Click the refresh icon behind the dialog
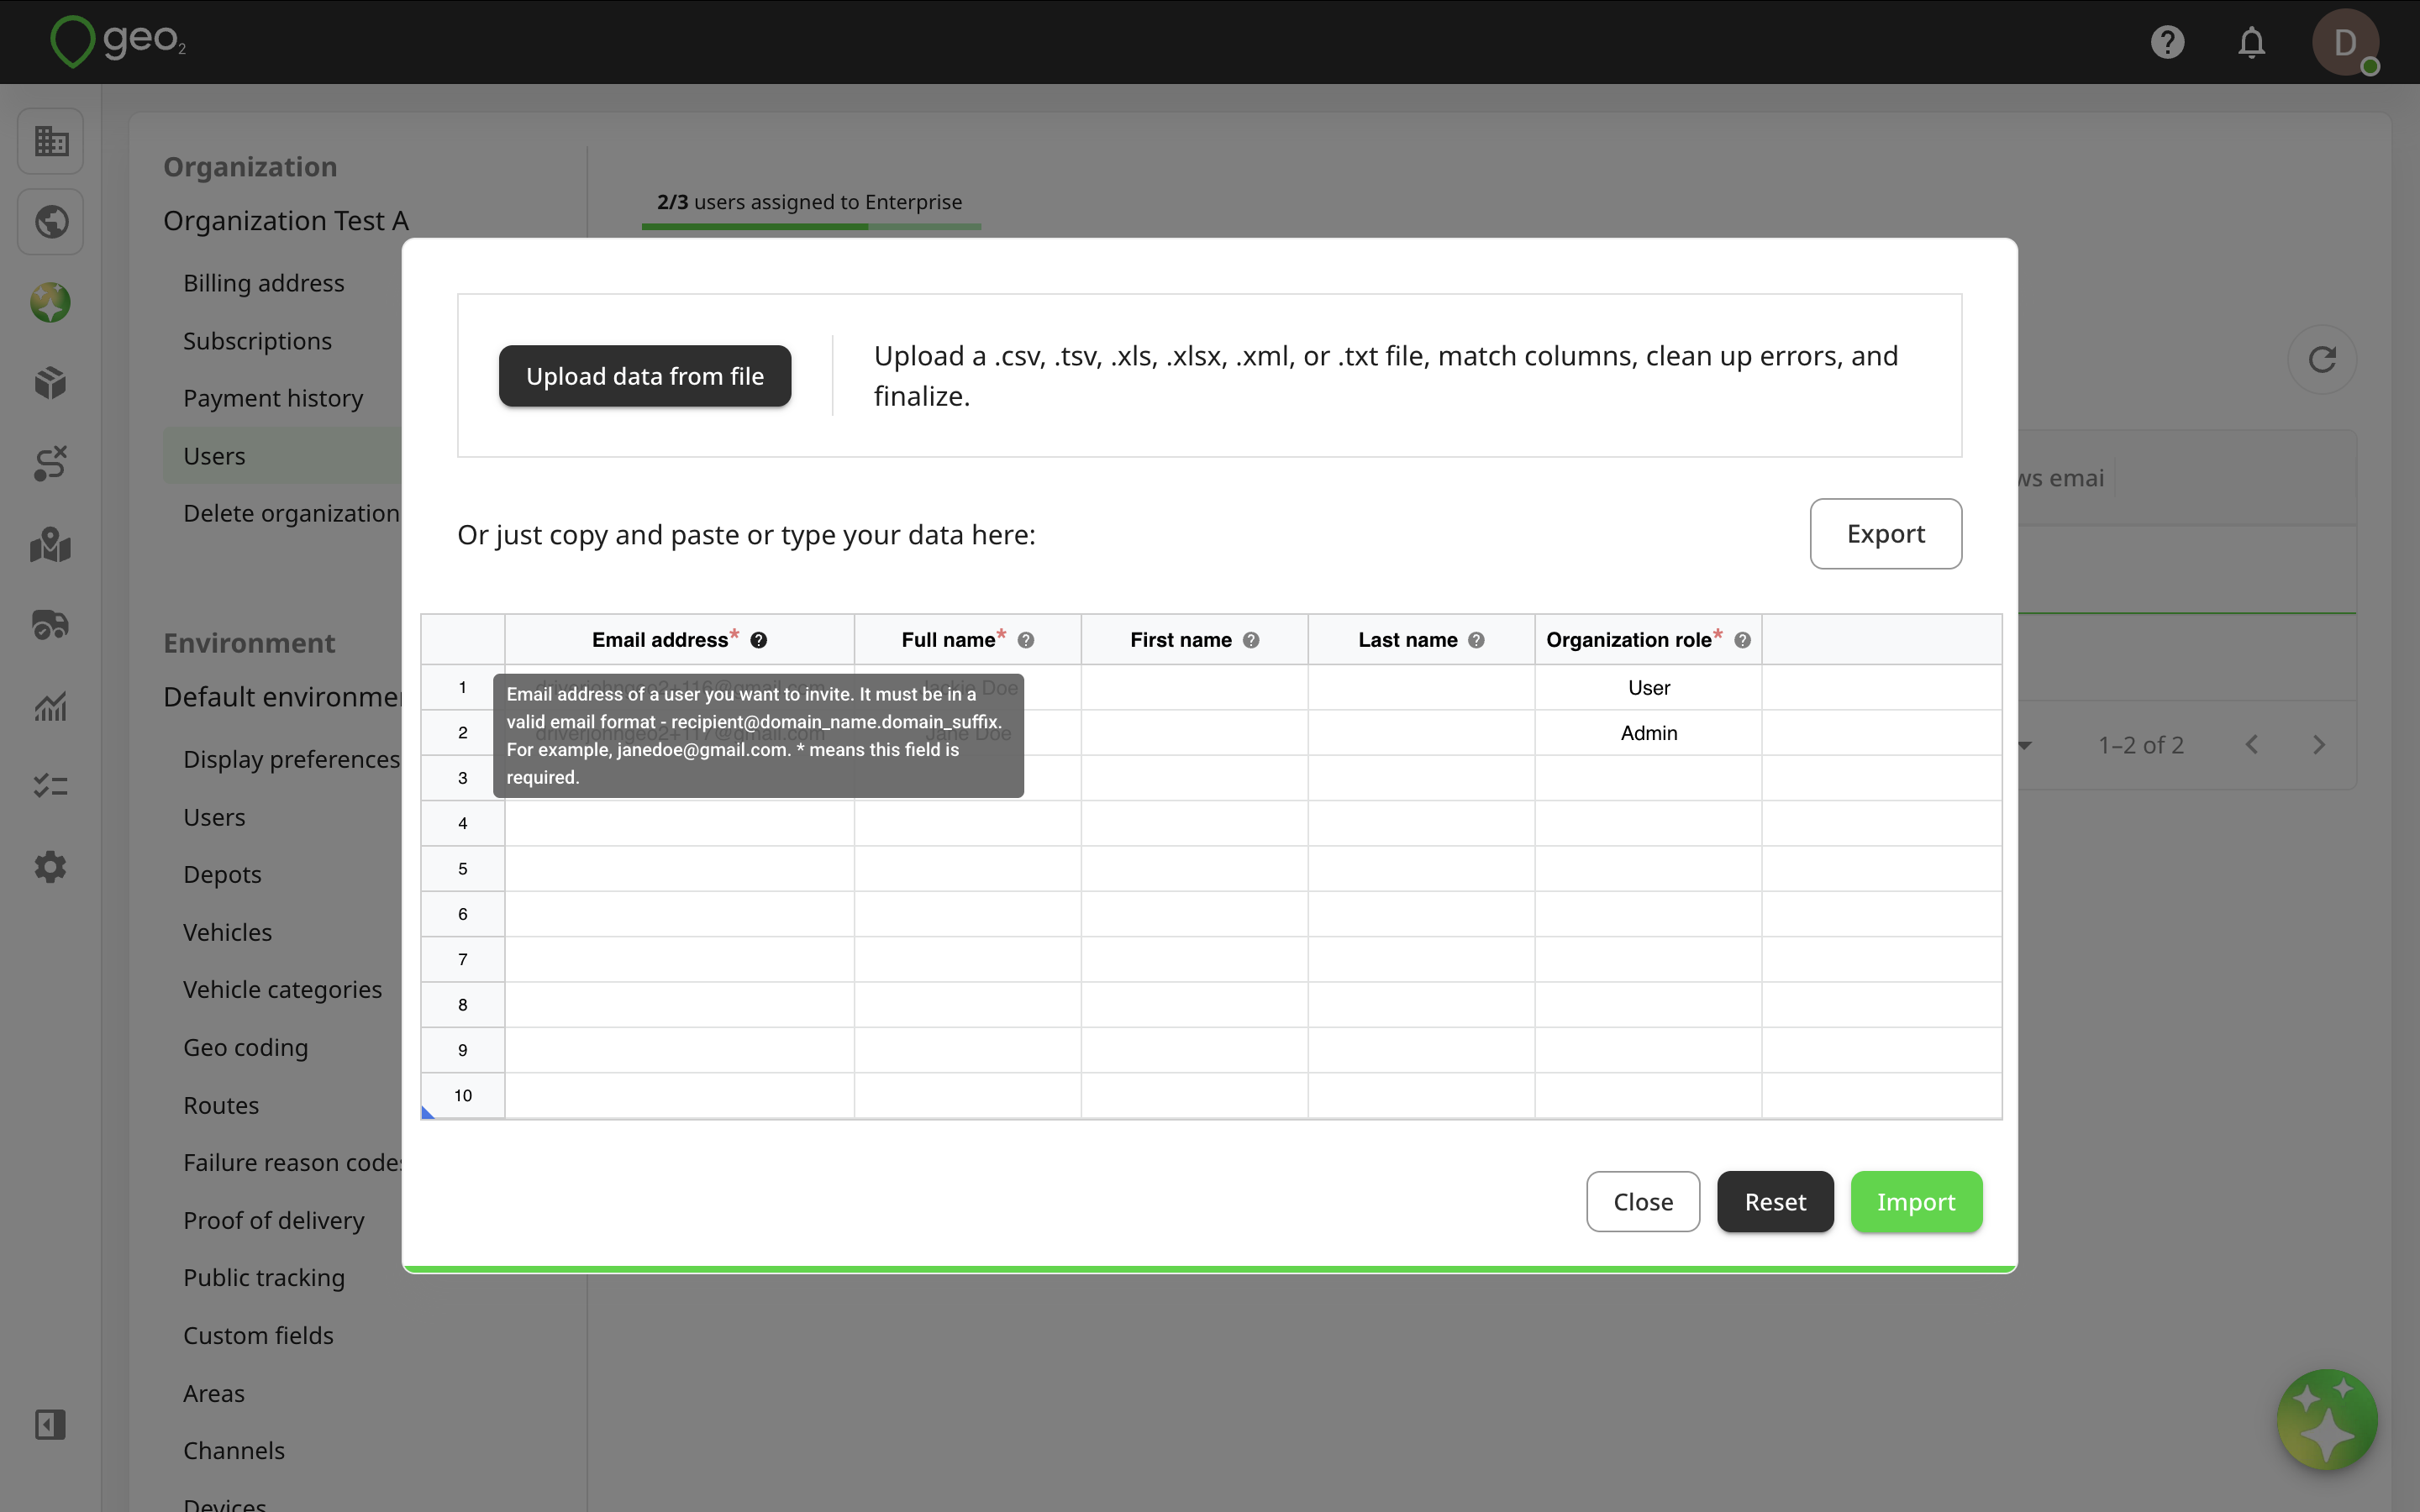 (2322, 360)
